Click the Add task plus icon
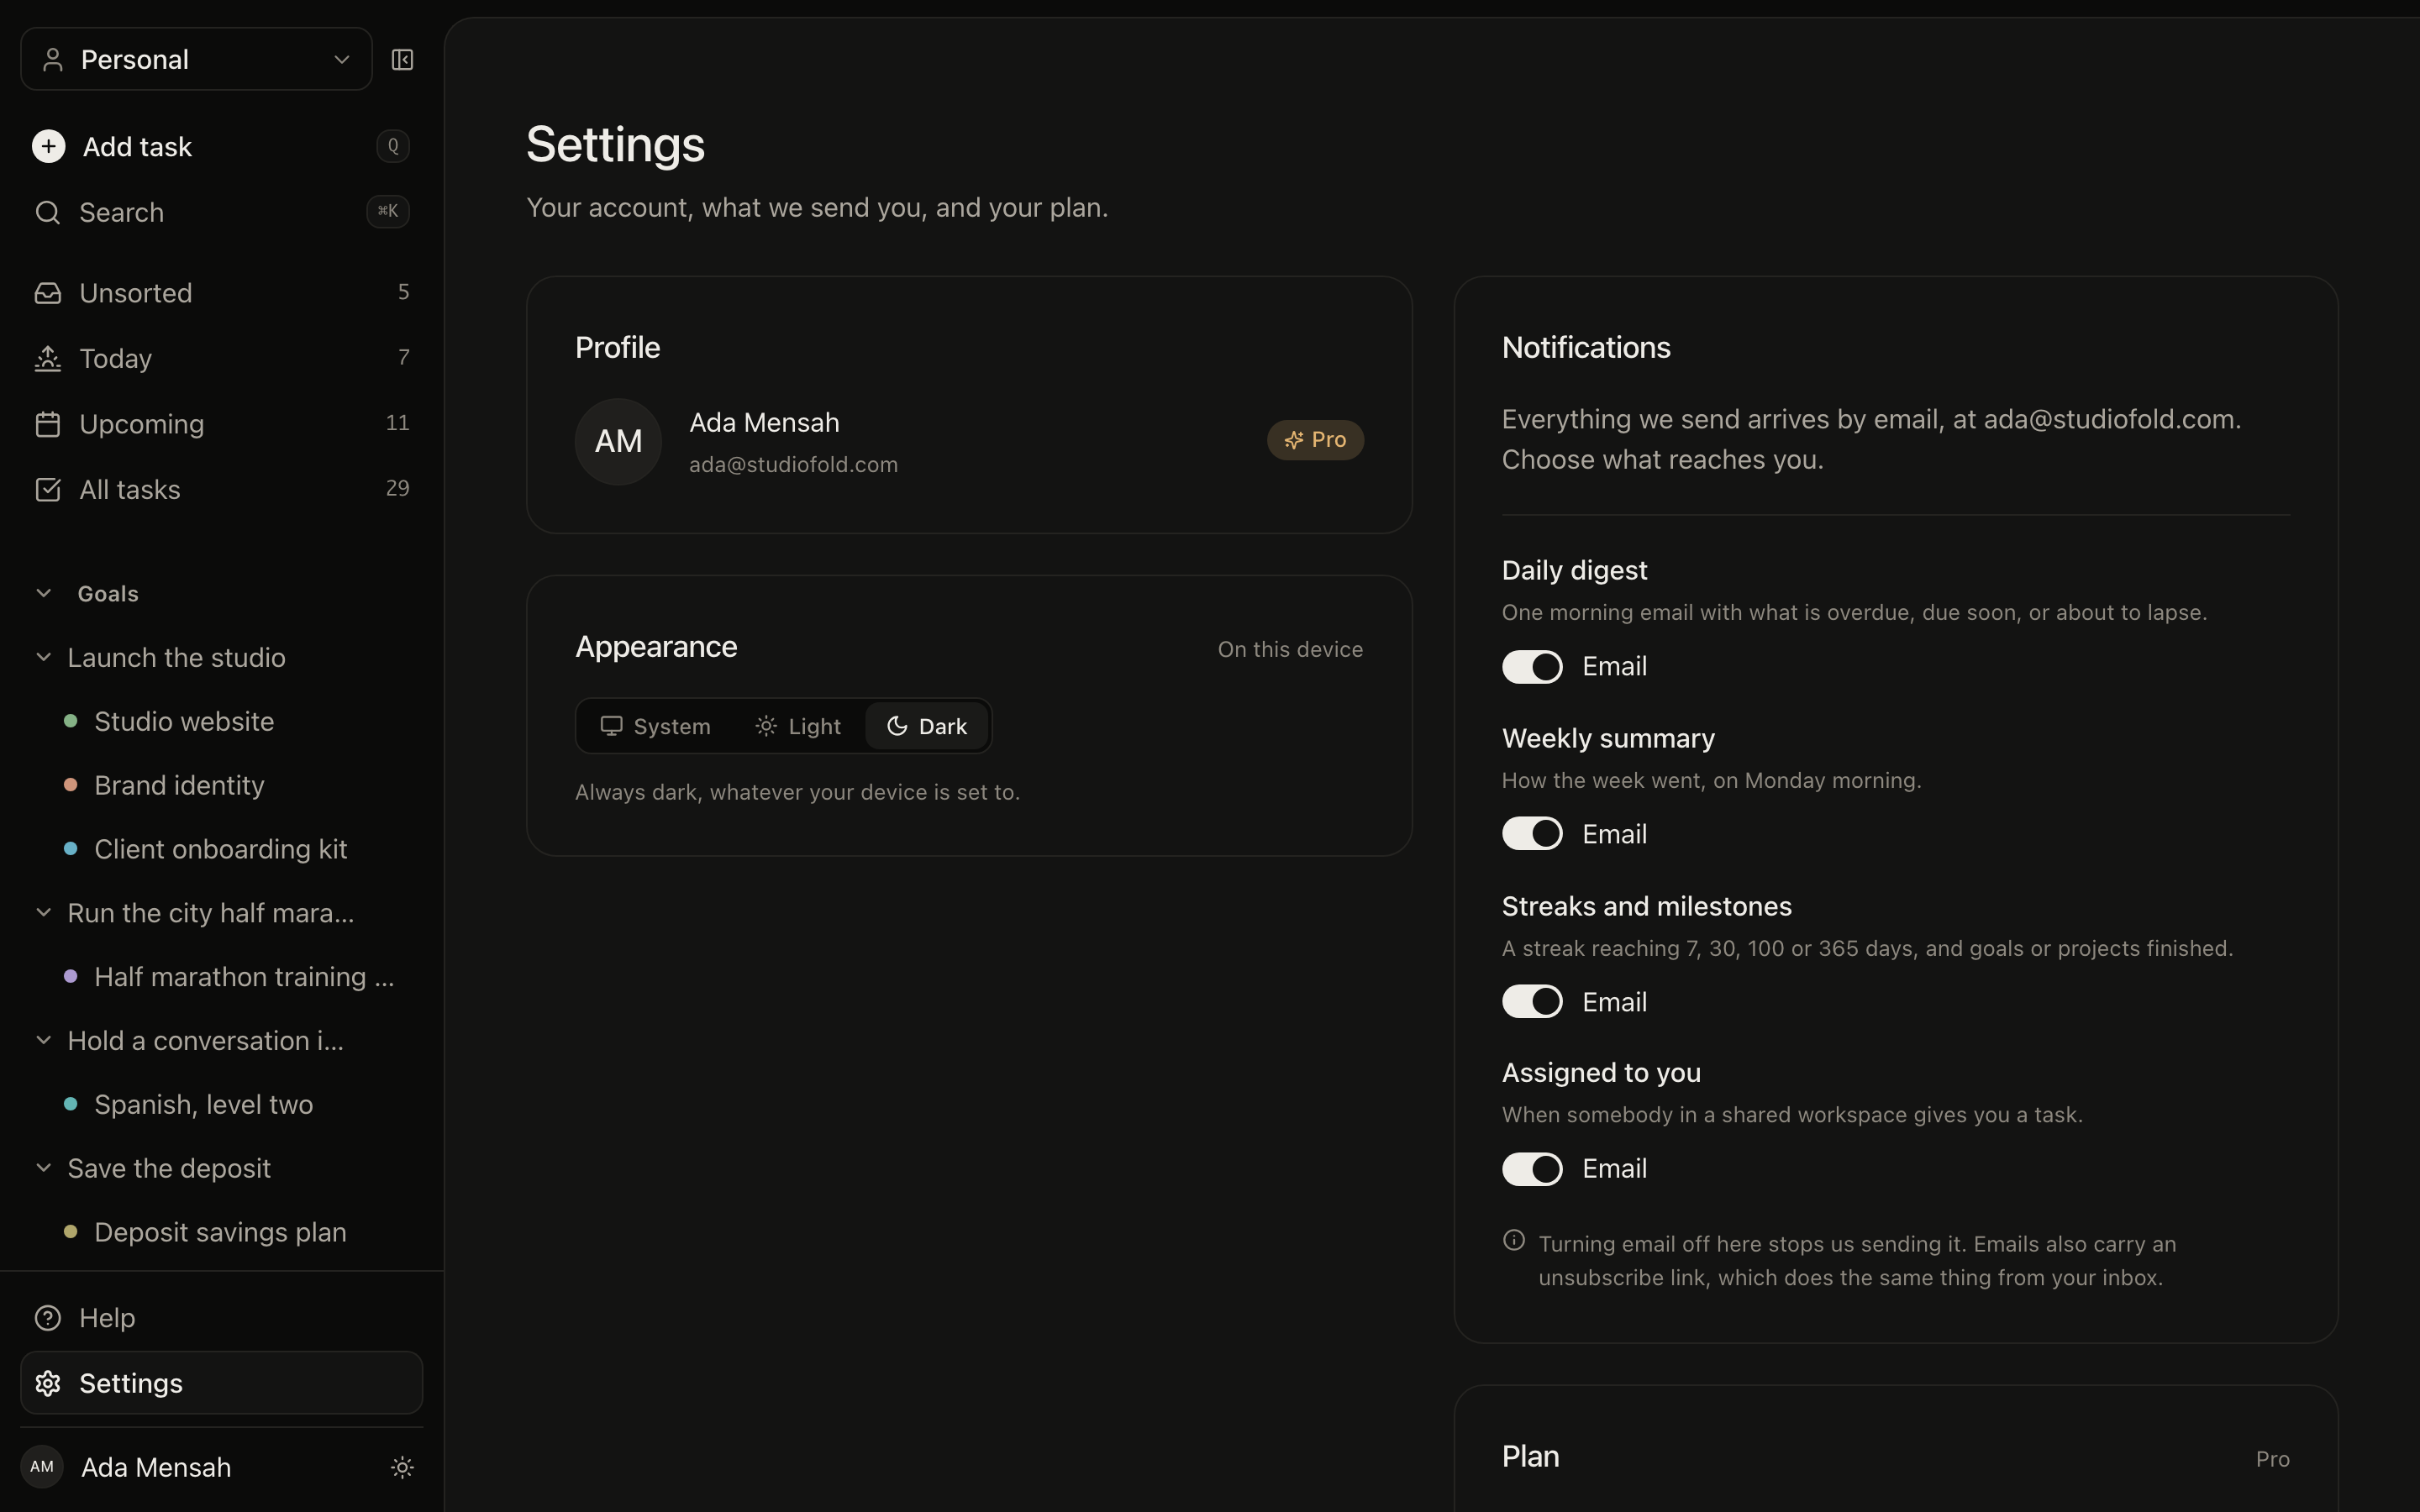The image size is (2420, 1512). tap(48, 146)
